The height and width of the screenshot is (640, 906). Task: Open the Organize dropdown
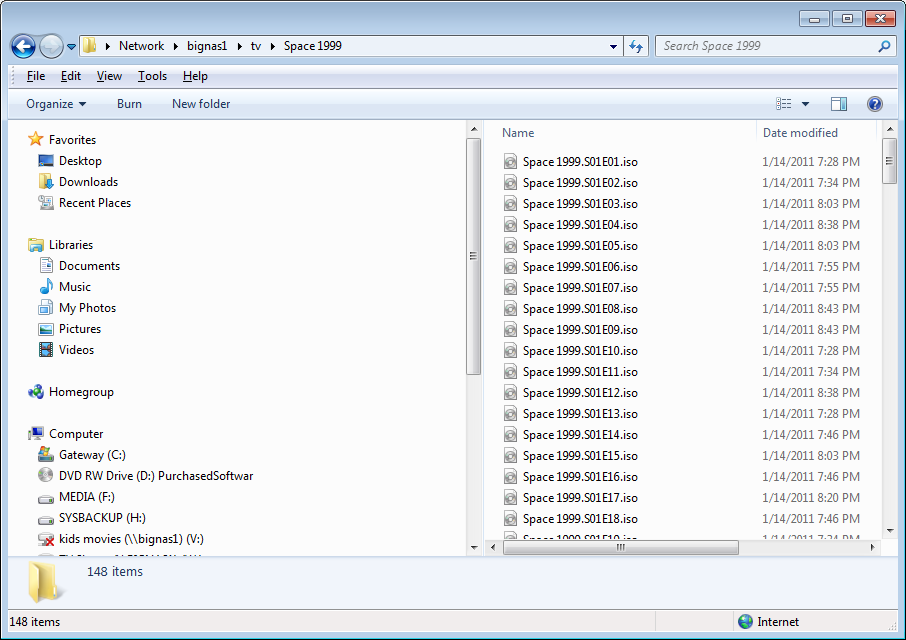pos(56,104)
